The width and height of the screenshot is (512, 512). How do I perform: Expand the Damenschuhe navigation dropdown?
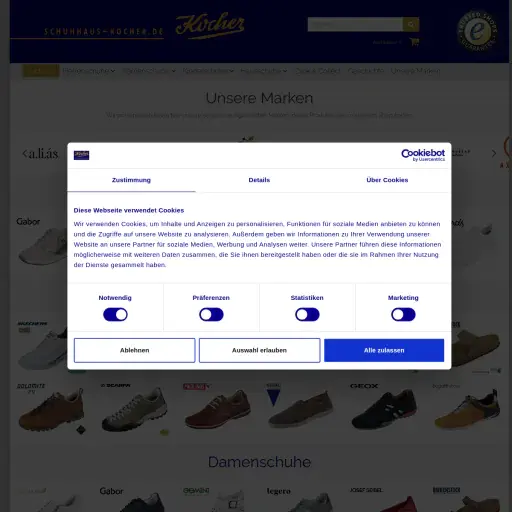(89, 71)
